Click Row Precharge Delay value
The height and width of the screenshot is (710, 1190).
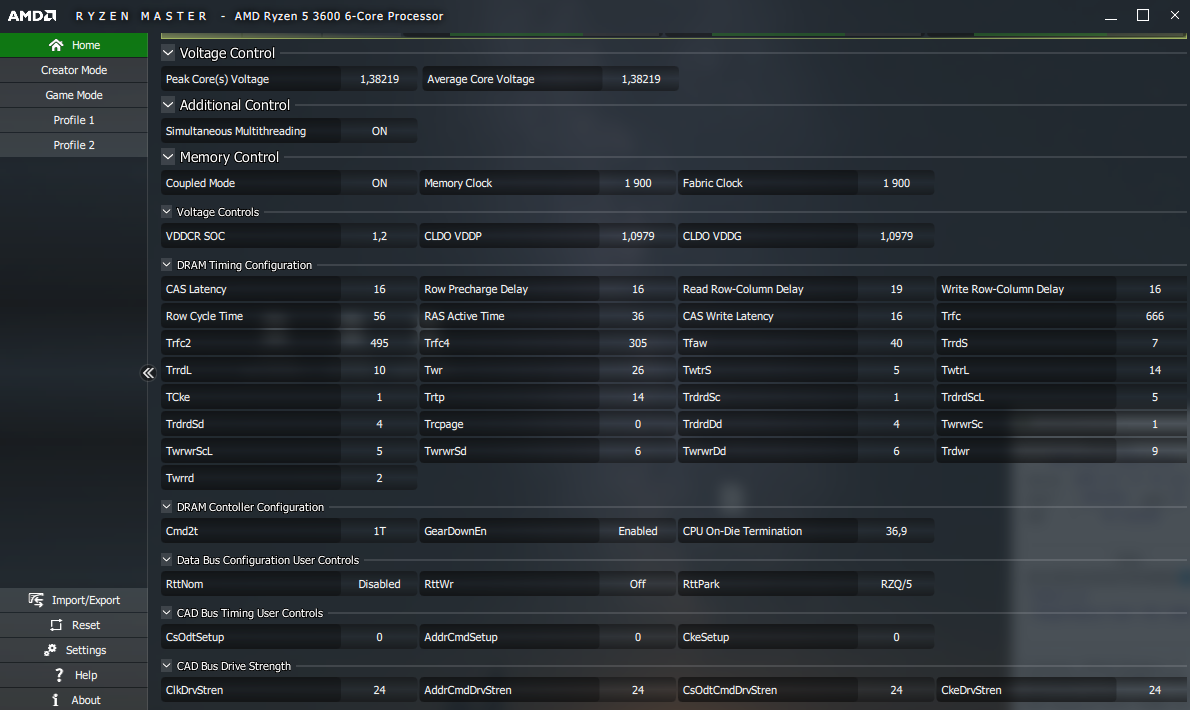pyautogui.click(x=638, y=289)
